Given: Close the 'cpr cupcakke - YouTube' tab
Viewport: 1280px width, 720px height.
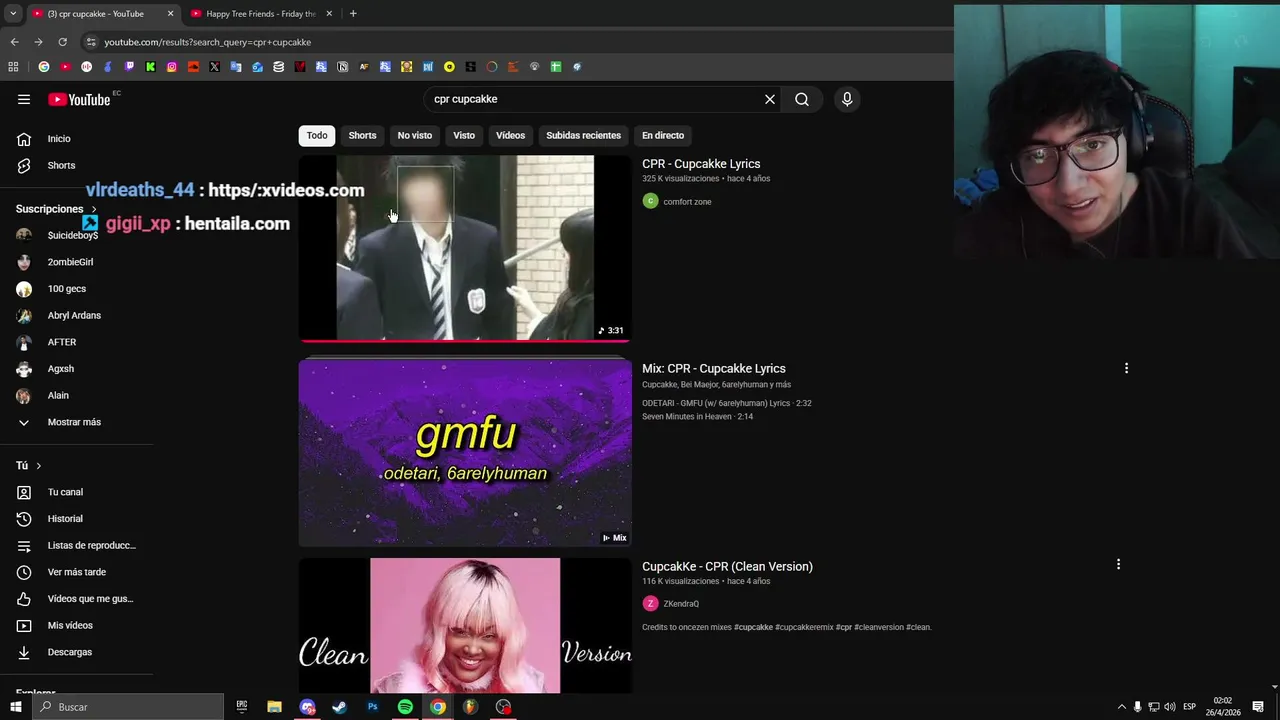Looking at the screenshot, I should tap(170, 14).
